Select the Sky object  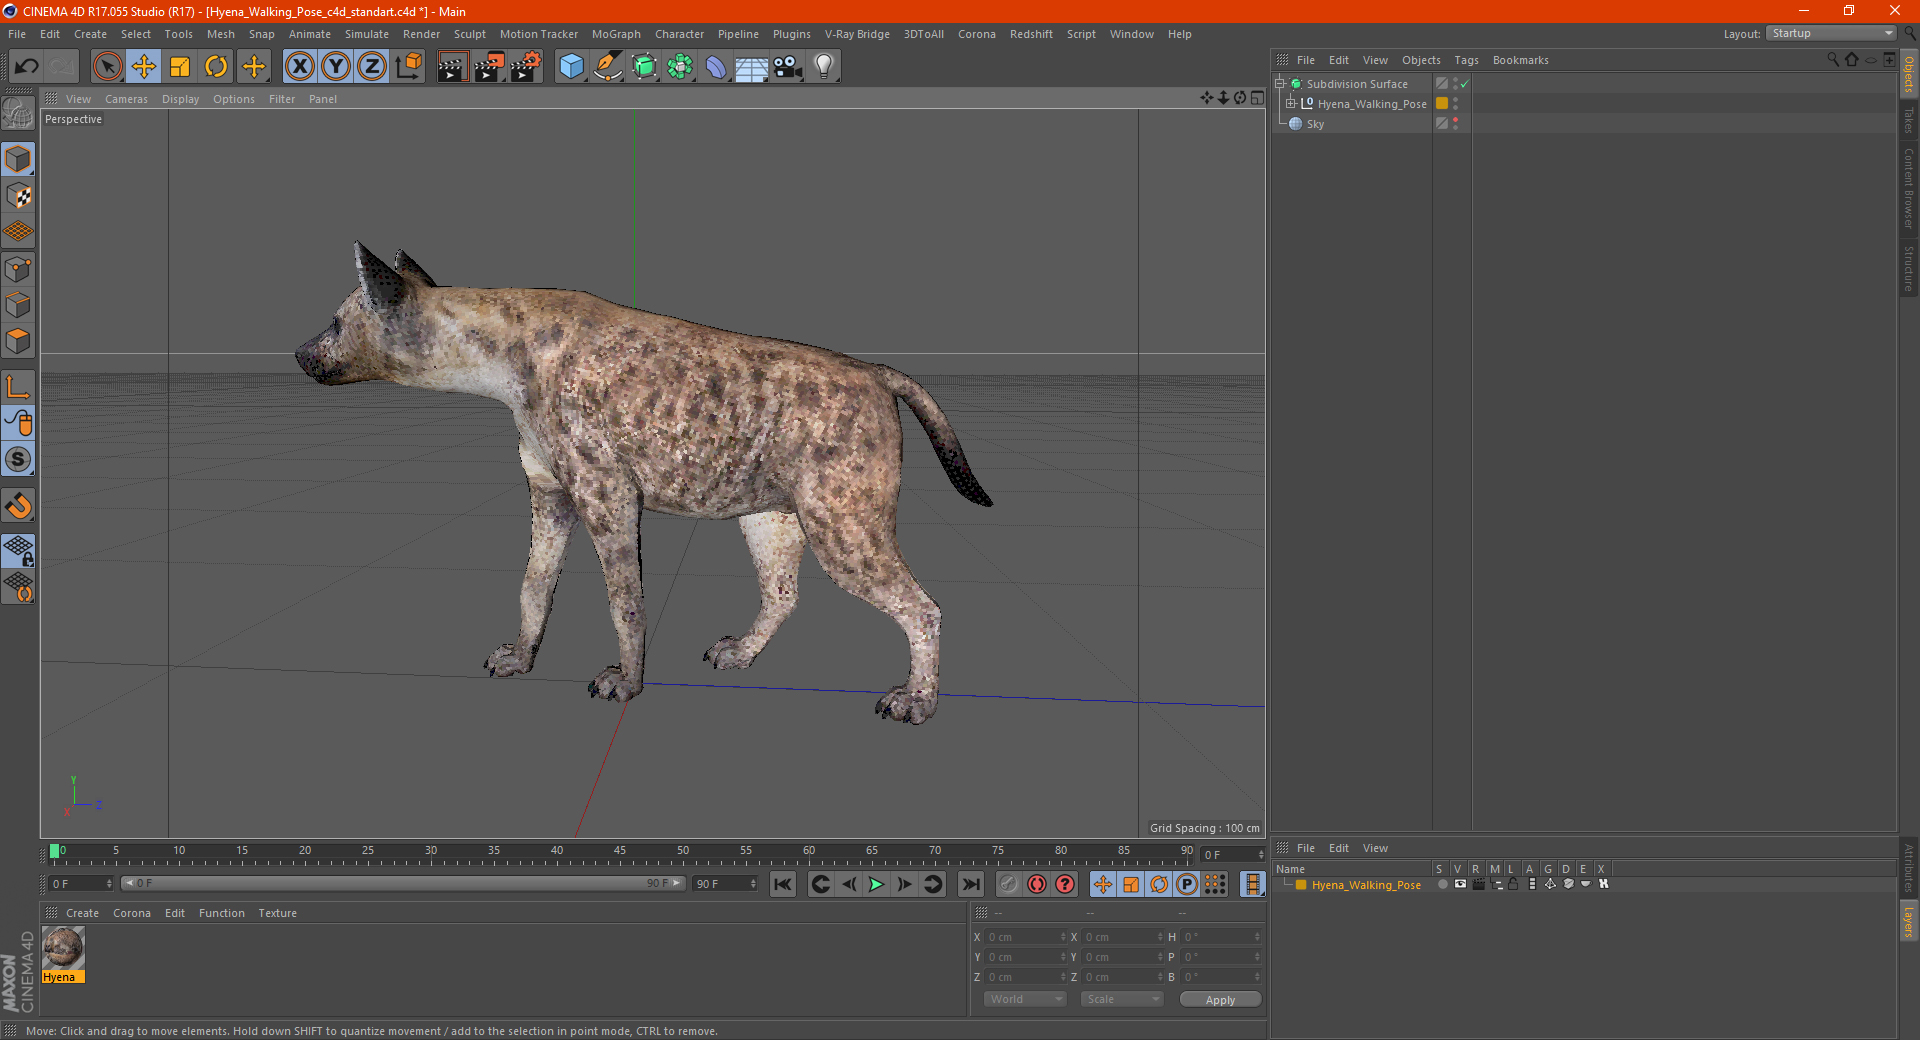click(x=1315, y=124)
